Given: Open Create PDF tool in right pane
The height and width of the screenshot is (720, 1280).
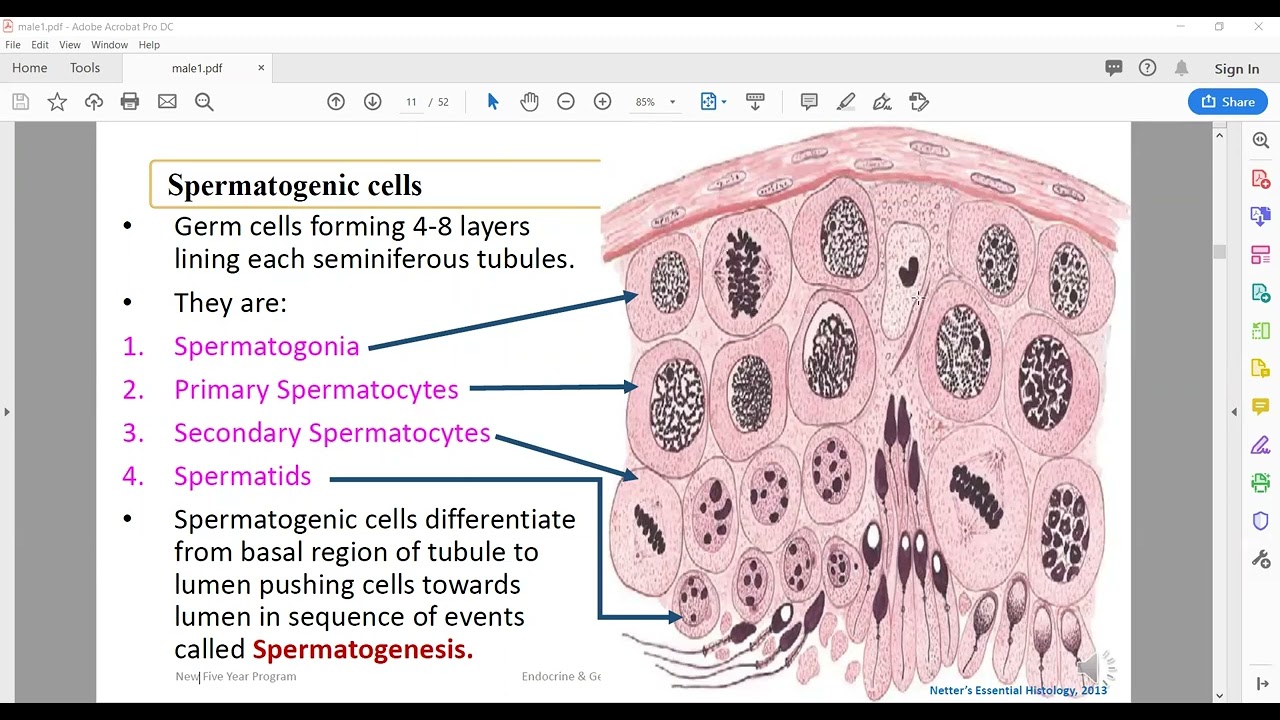Looking at the screenshot, I should [x=1261, y=179].
